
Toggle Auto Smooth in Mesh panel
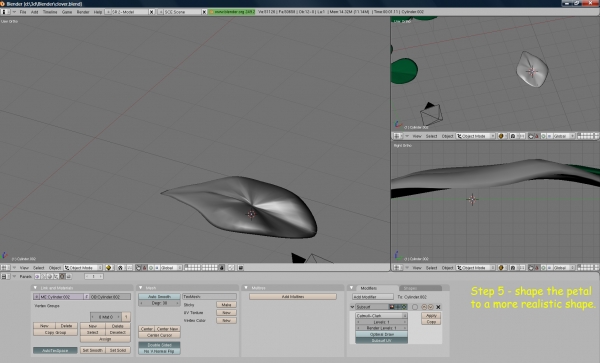pos(159,296)
